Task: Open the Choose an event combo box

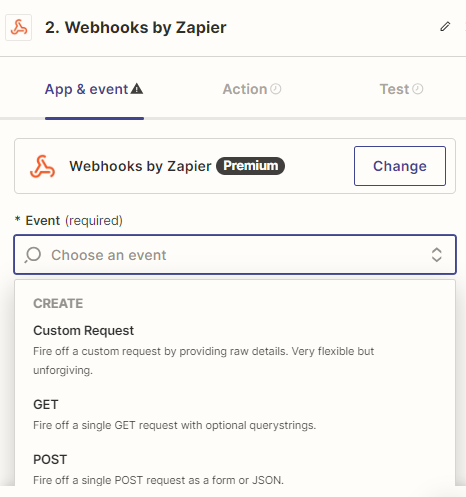Action: pos(235,255)
